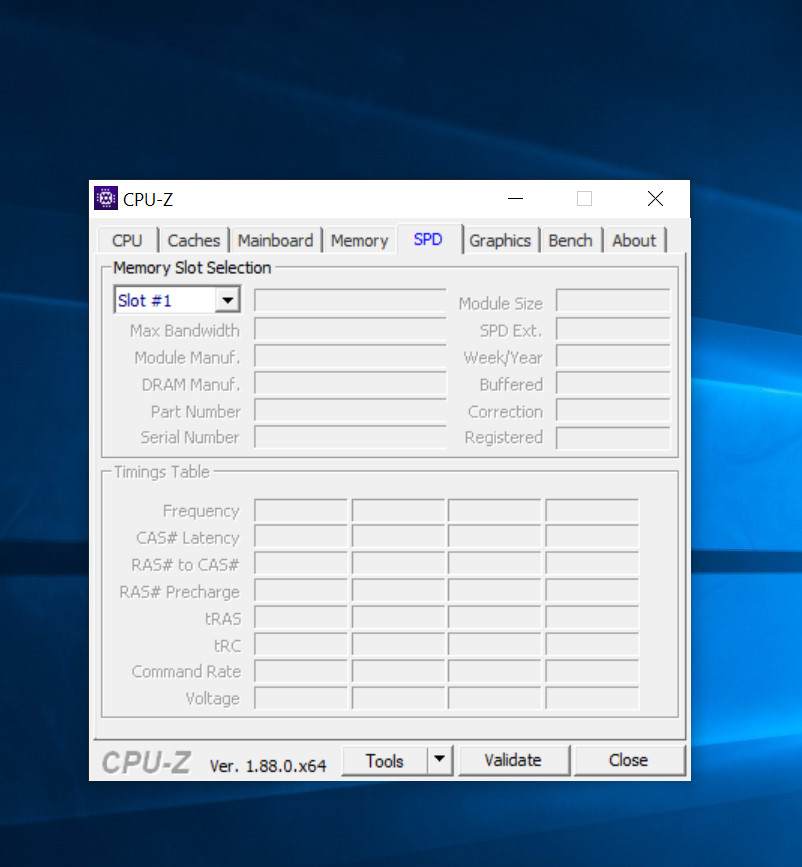The width and height of the screenshot is (802, 867).
Task: Minimize the CPU-Z window
Action: [x=515, y=199]
